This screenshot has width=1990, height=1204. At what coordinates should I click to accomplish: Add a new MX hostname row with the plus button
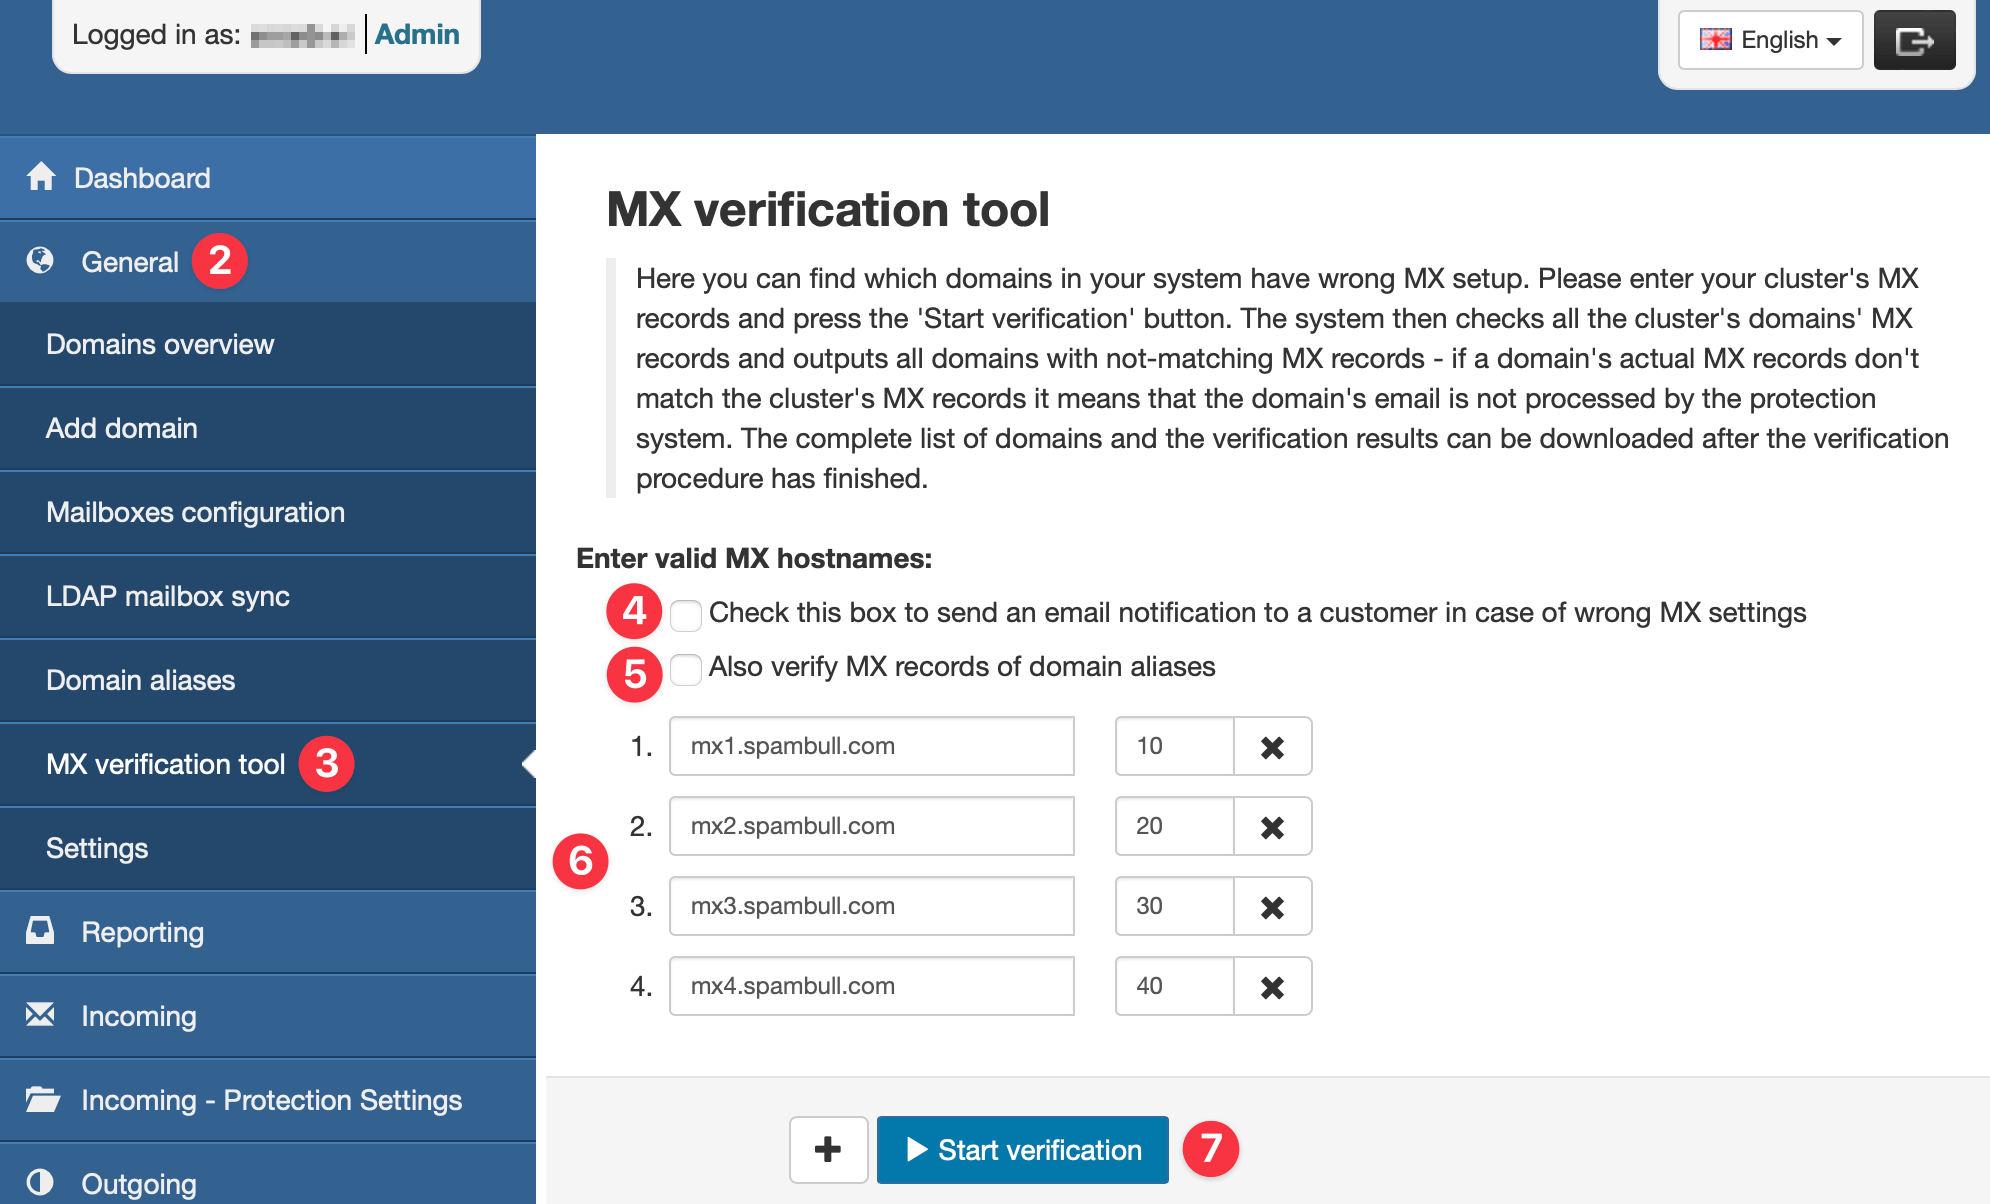828,1149
